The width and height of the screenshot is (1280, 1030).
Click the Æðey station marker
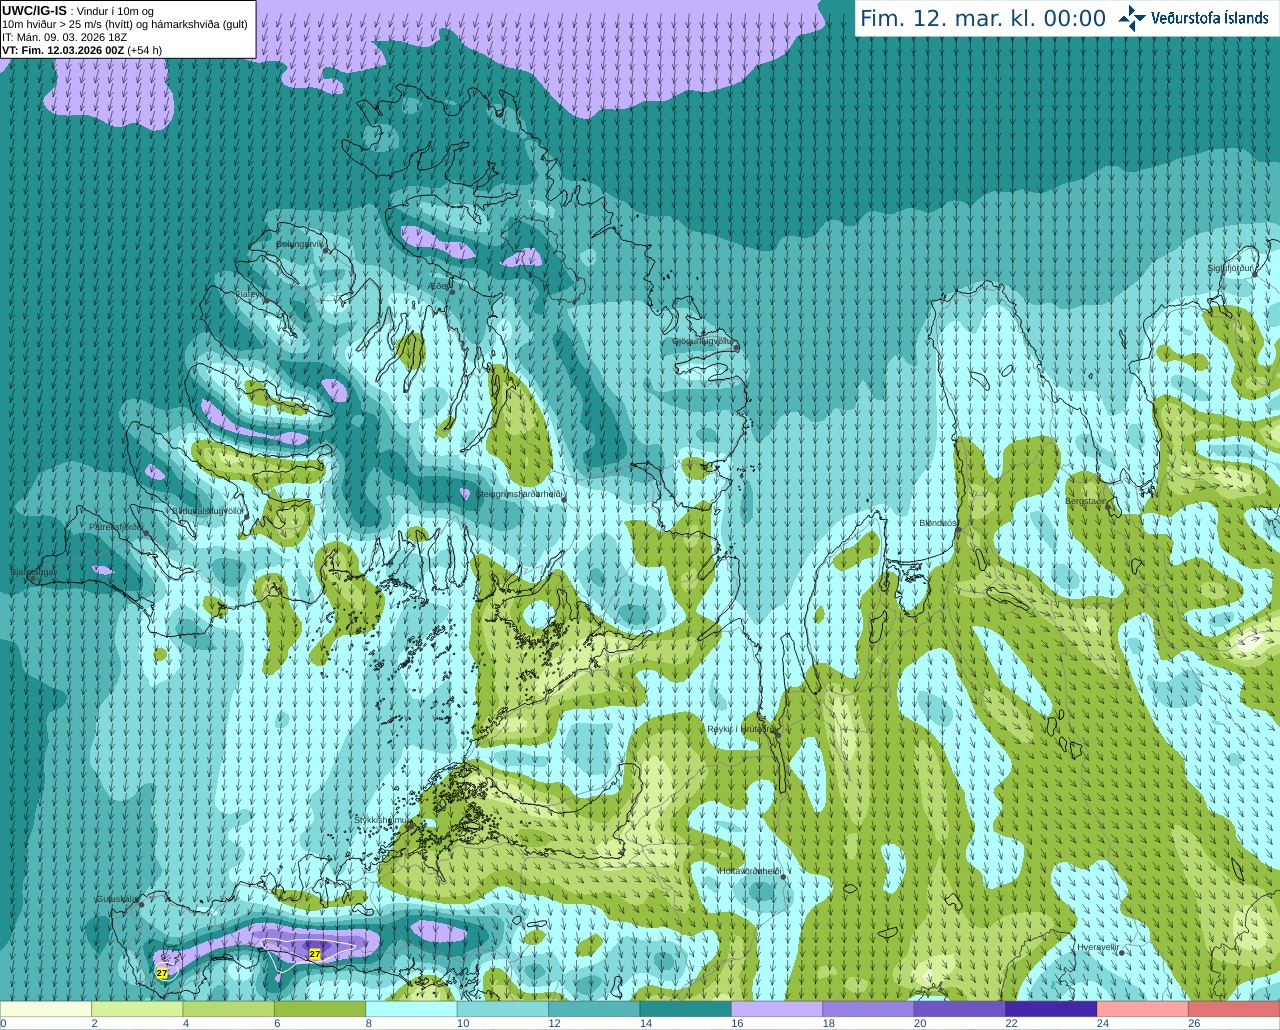(452, 292)
